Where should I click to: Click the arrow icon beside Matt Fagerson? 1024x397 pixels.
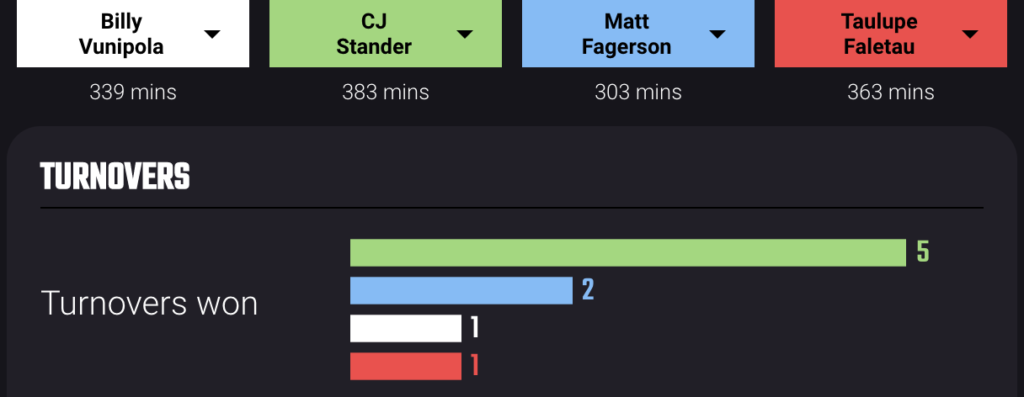[717, 35]
